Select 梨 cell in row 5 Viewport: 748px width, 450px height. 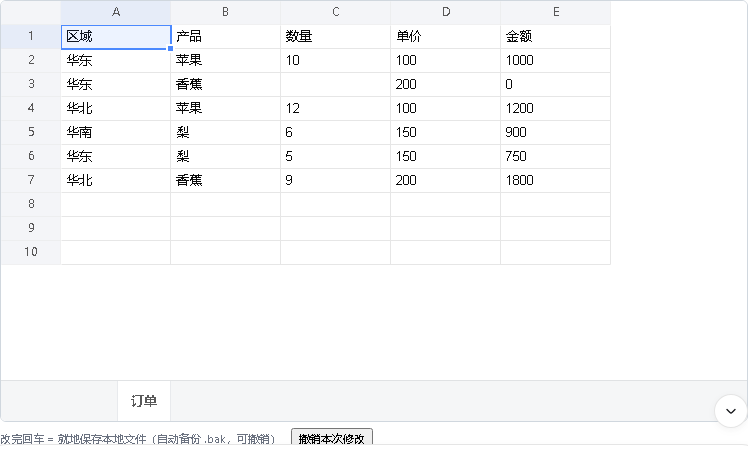click(x=226, y=132)
